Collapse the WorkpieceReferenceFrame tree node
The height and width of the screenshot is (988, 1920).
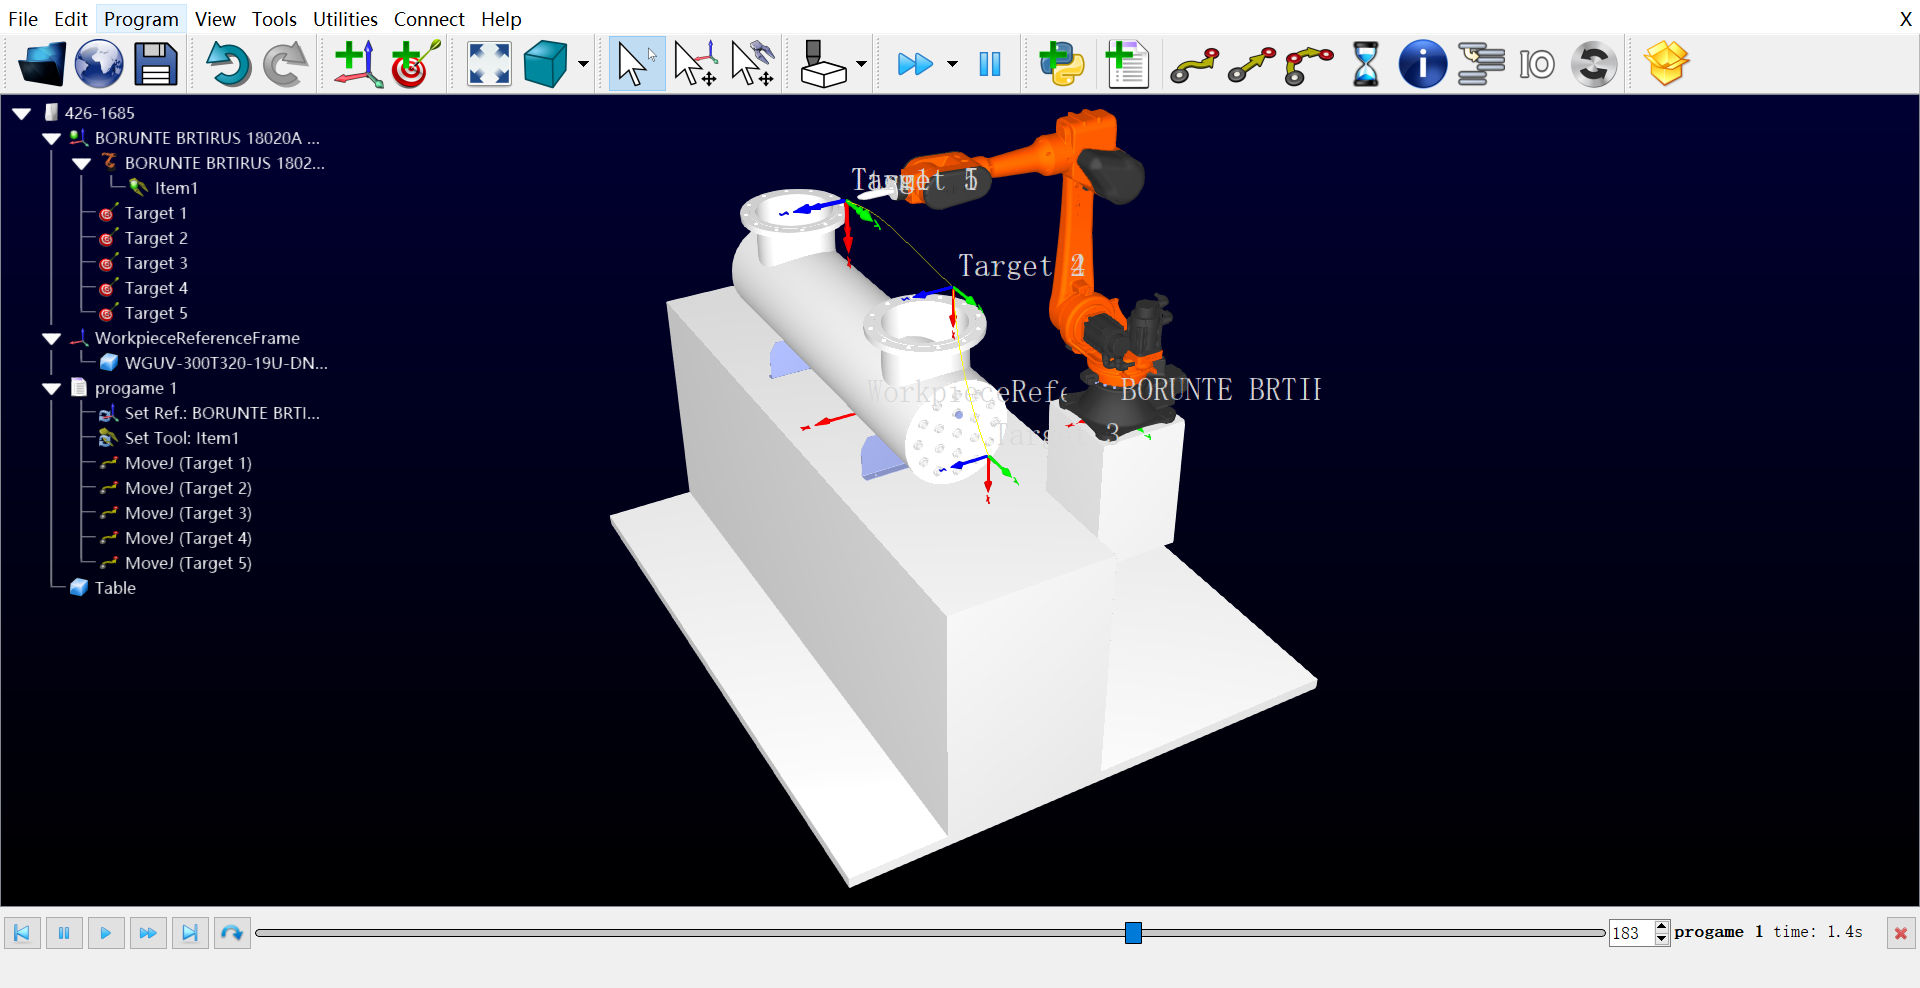[x=52, y=339]
